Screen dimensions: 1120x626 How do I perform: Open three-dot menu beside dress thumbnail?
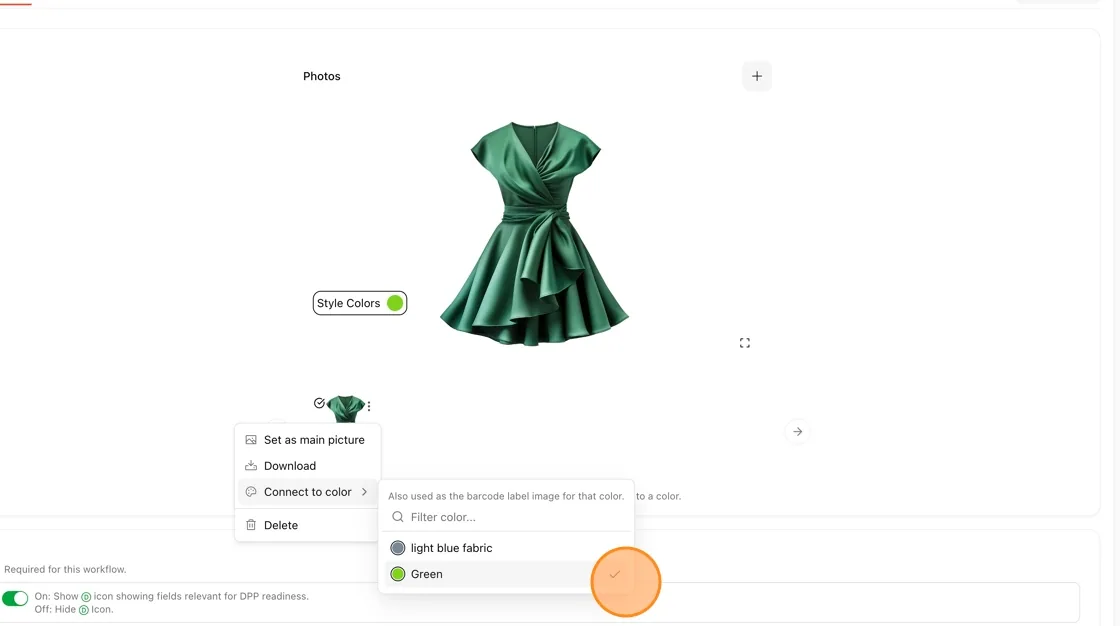pos(369,406)
